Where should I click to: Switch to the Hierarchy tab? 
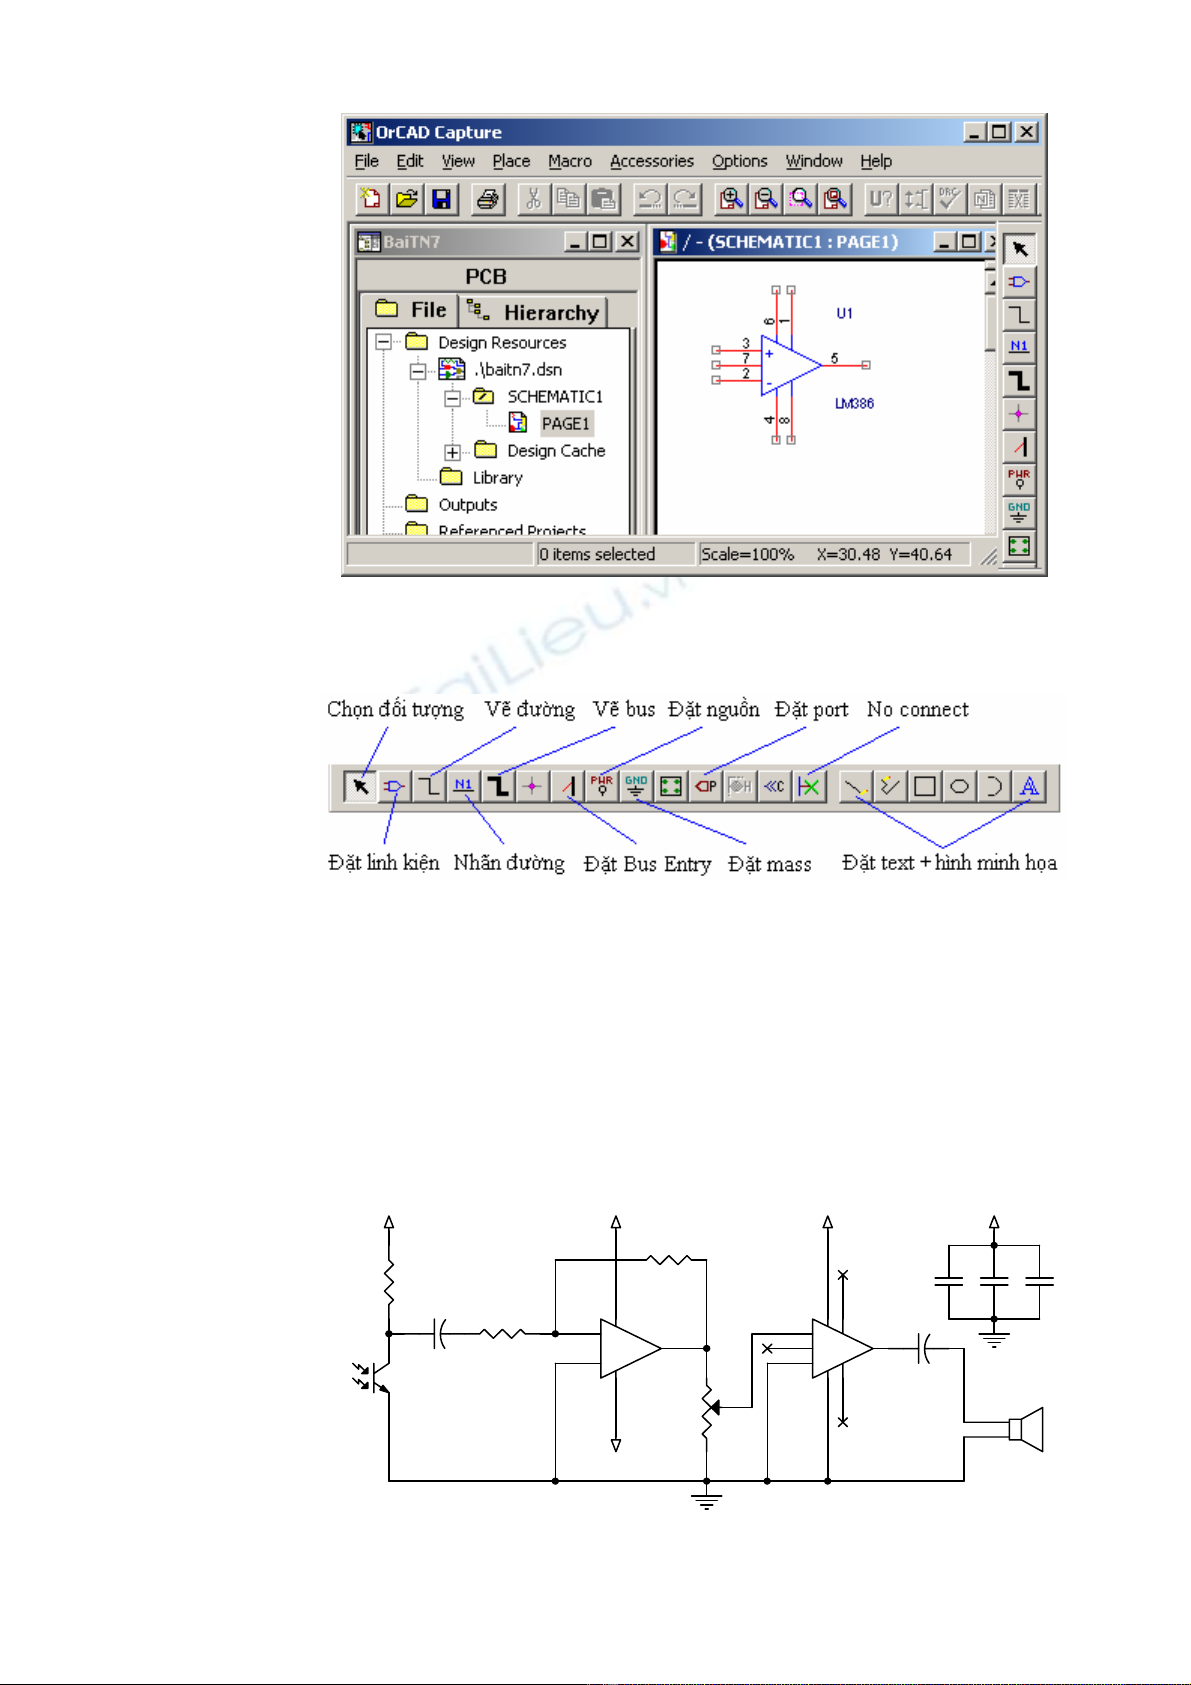tap(535, 312)
